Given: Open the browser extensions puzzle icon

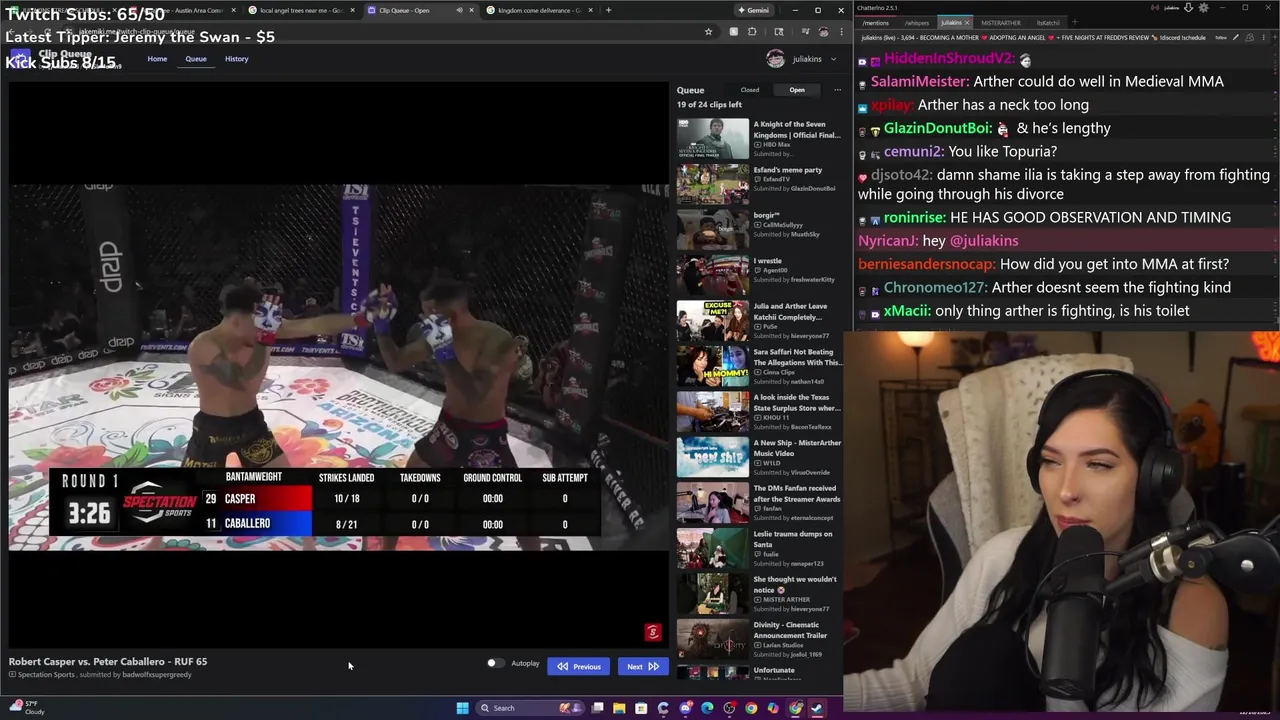Looking at the screenshot, I should pos(752,31).
